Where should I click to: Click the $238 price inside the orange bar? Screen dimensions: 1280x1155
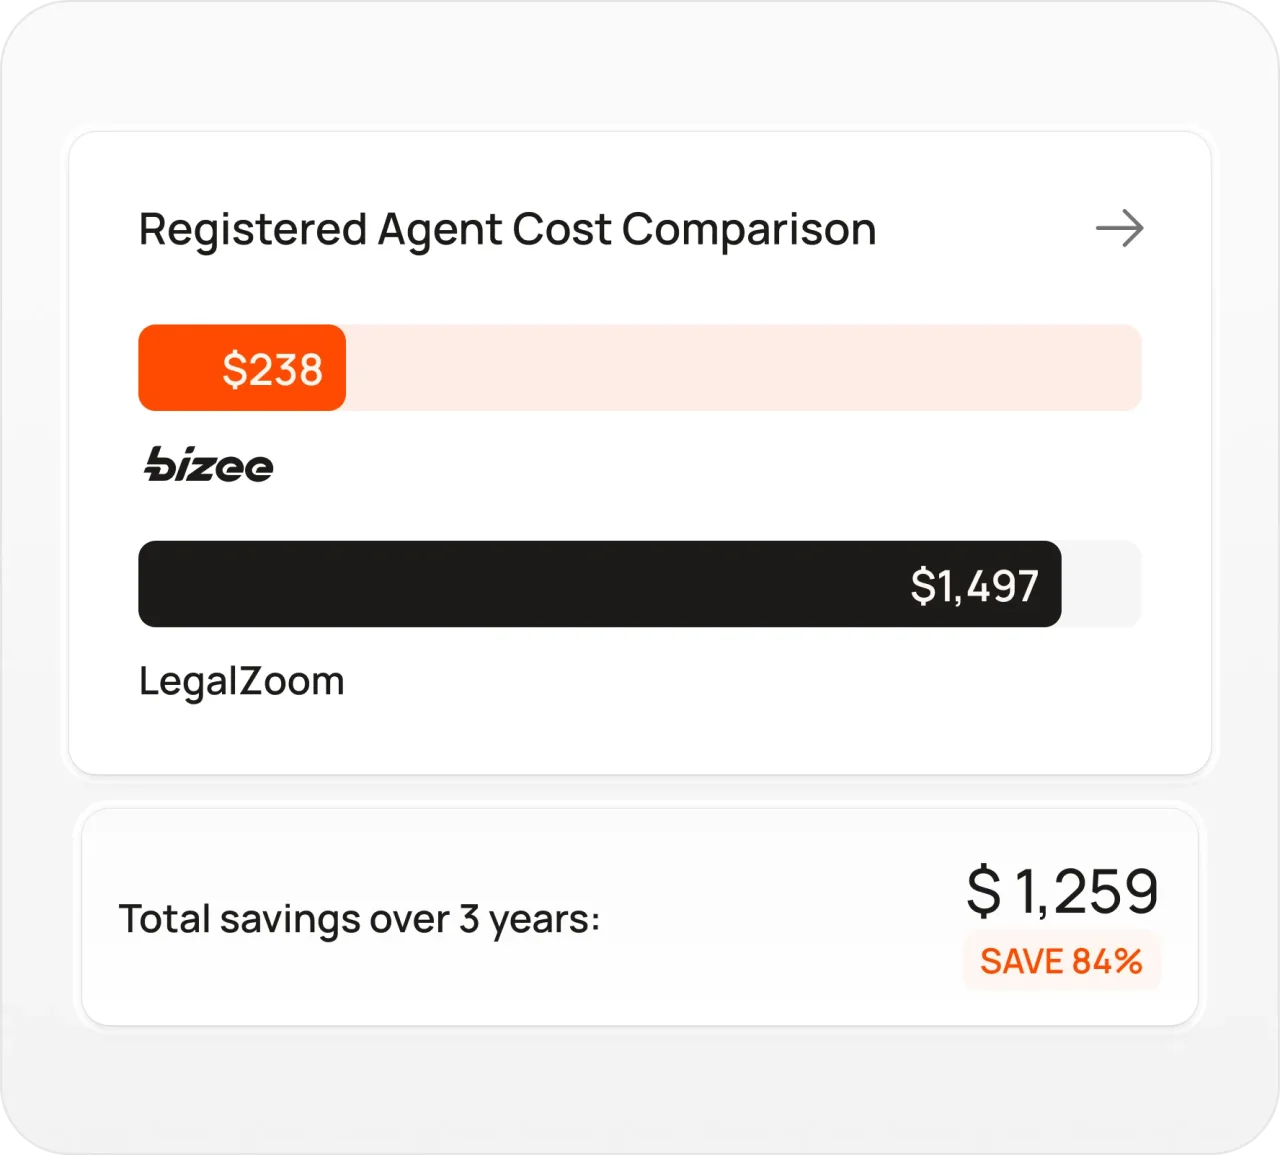272,369
